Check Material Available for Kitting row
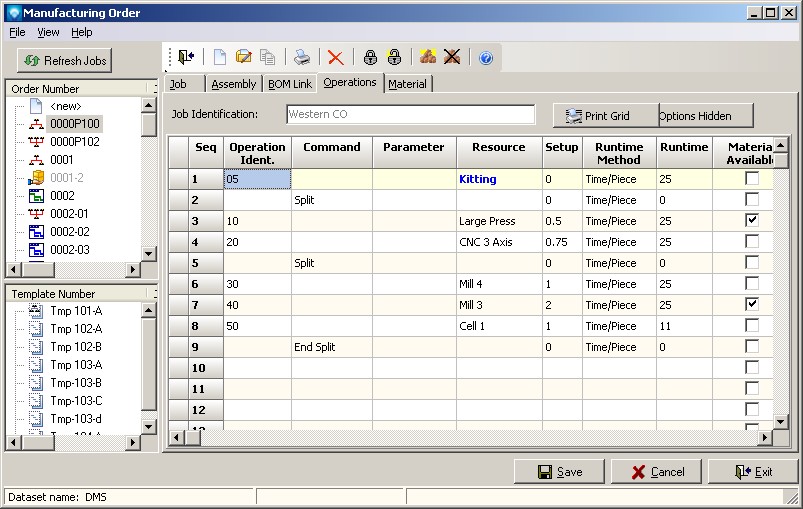The width and height of the screenshot is (803, 509). [x=752, y=179]
